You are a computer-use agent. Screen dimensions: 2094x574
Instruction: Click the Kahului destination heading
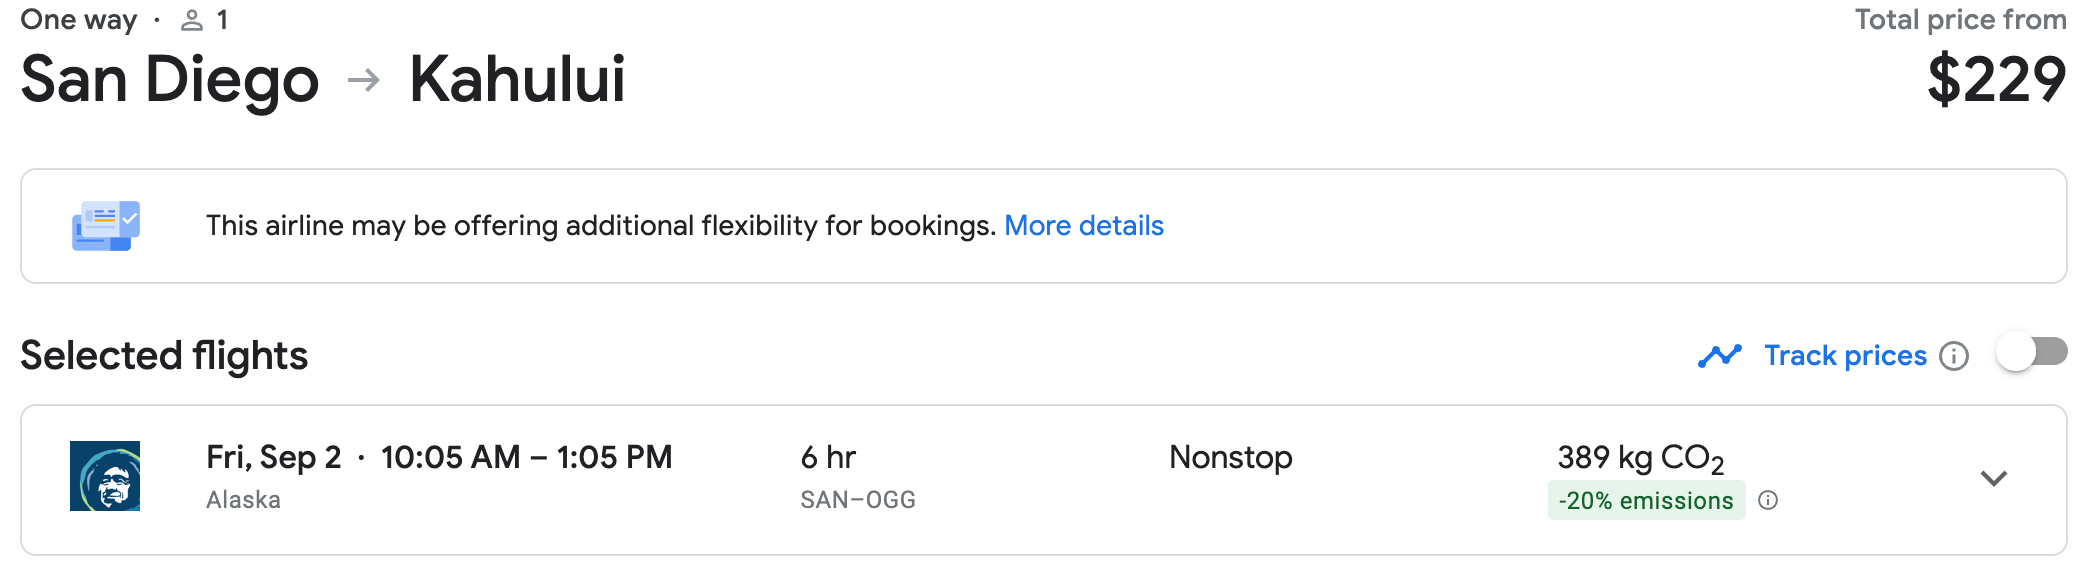tap(517, 79)
